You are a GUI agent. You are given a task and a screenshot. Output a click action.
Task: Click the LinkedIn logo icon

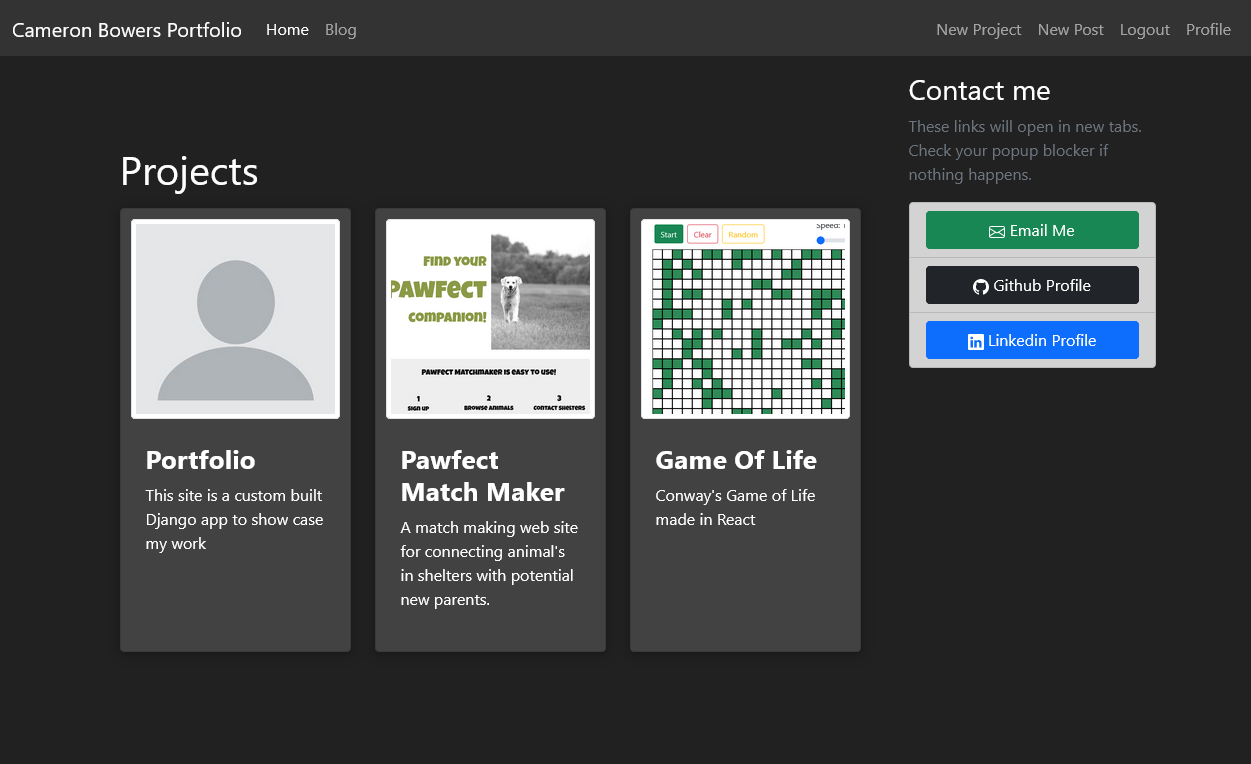976,341
